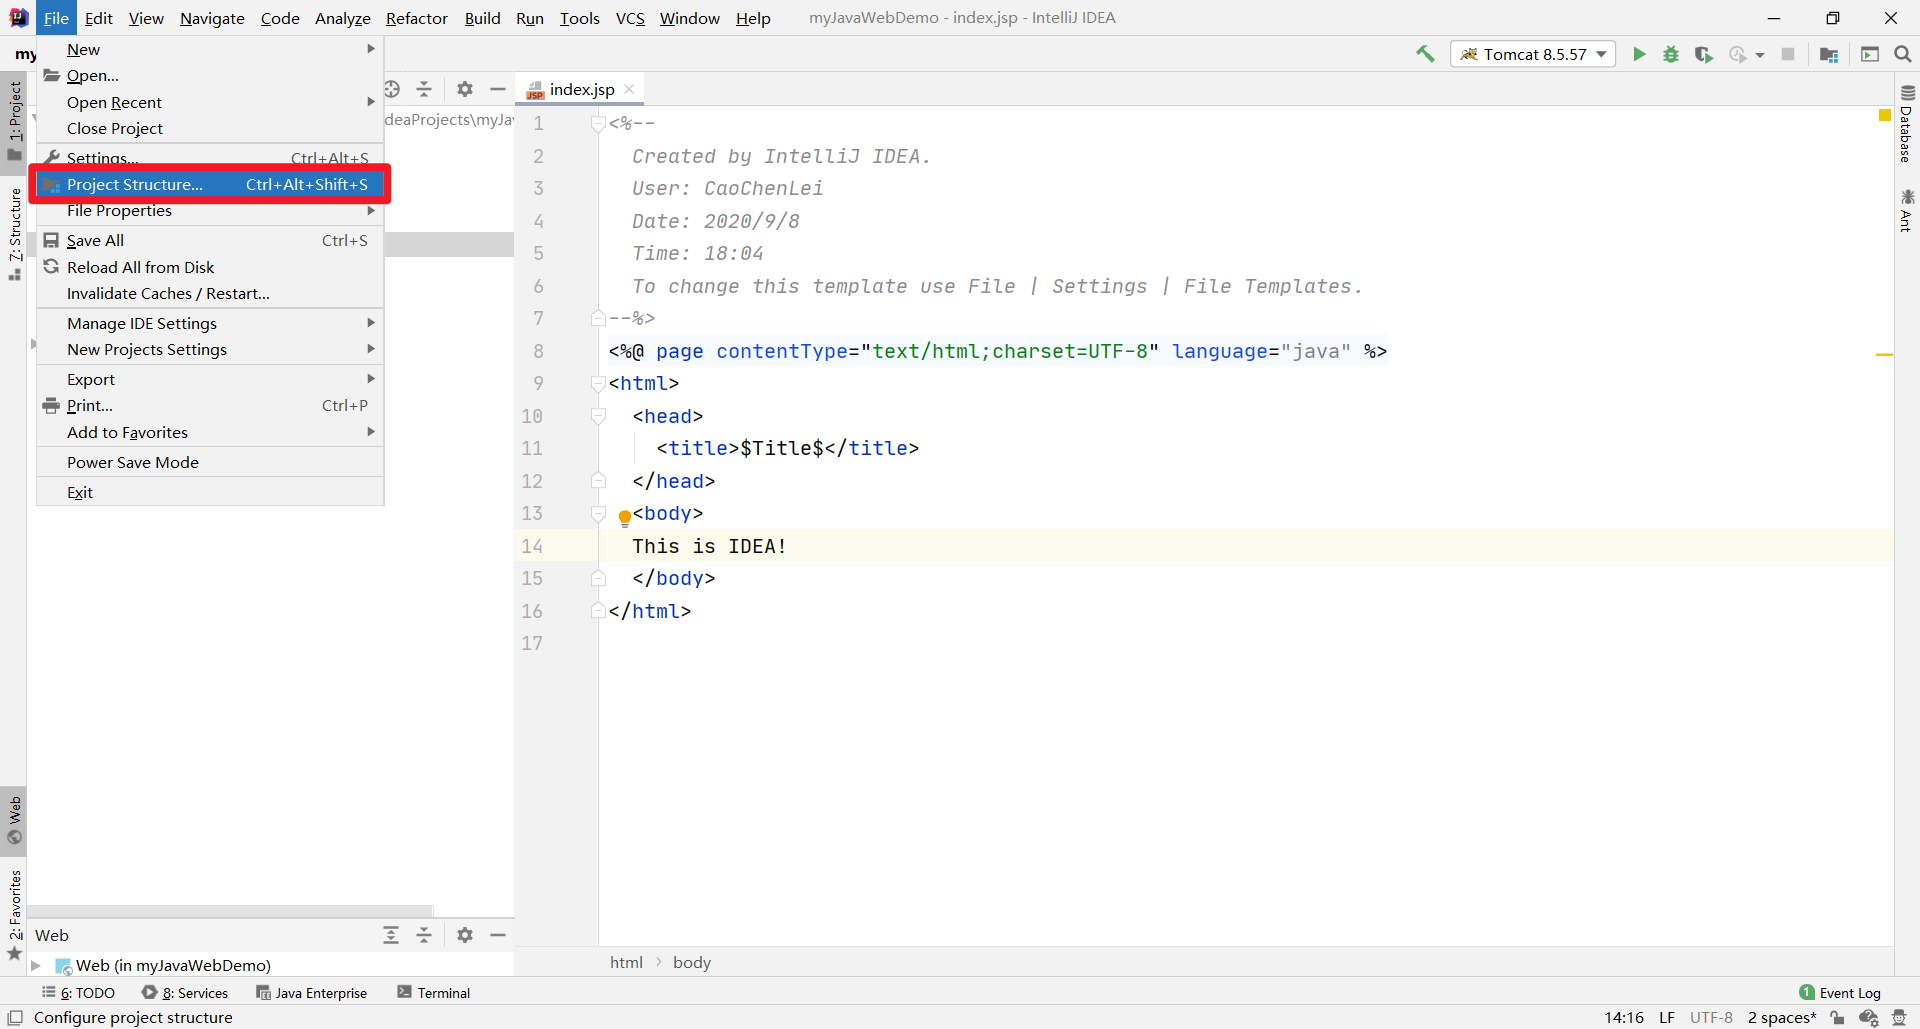Collapse the head fold marker on line 10
1920x1029 pixels.
click(x=598, y=416)
